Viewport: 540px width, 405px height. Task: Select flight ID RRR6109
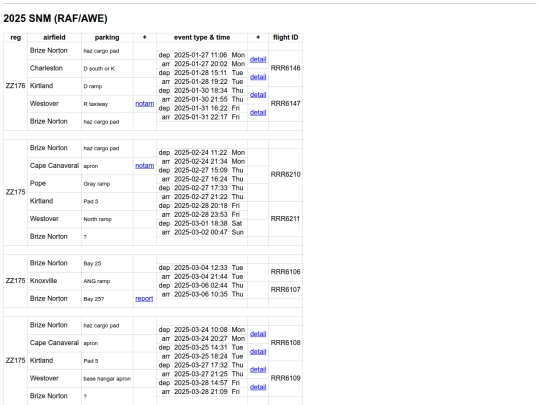tap(285, 378)
